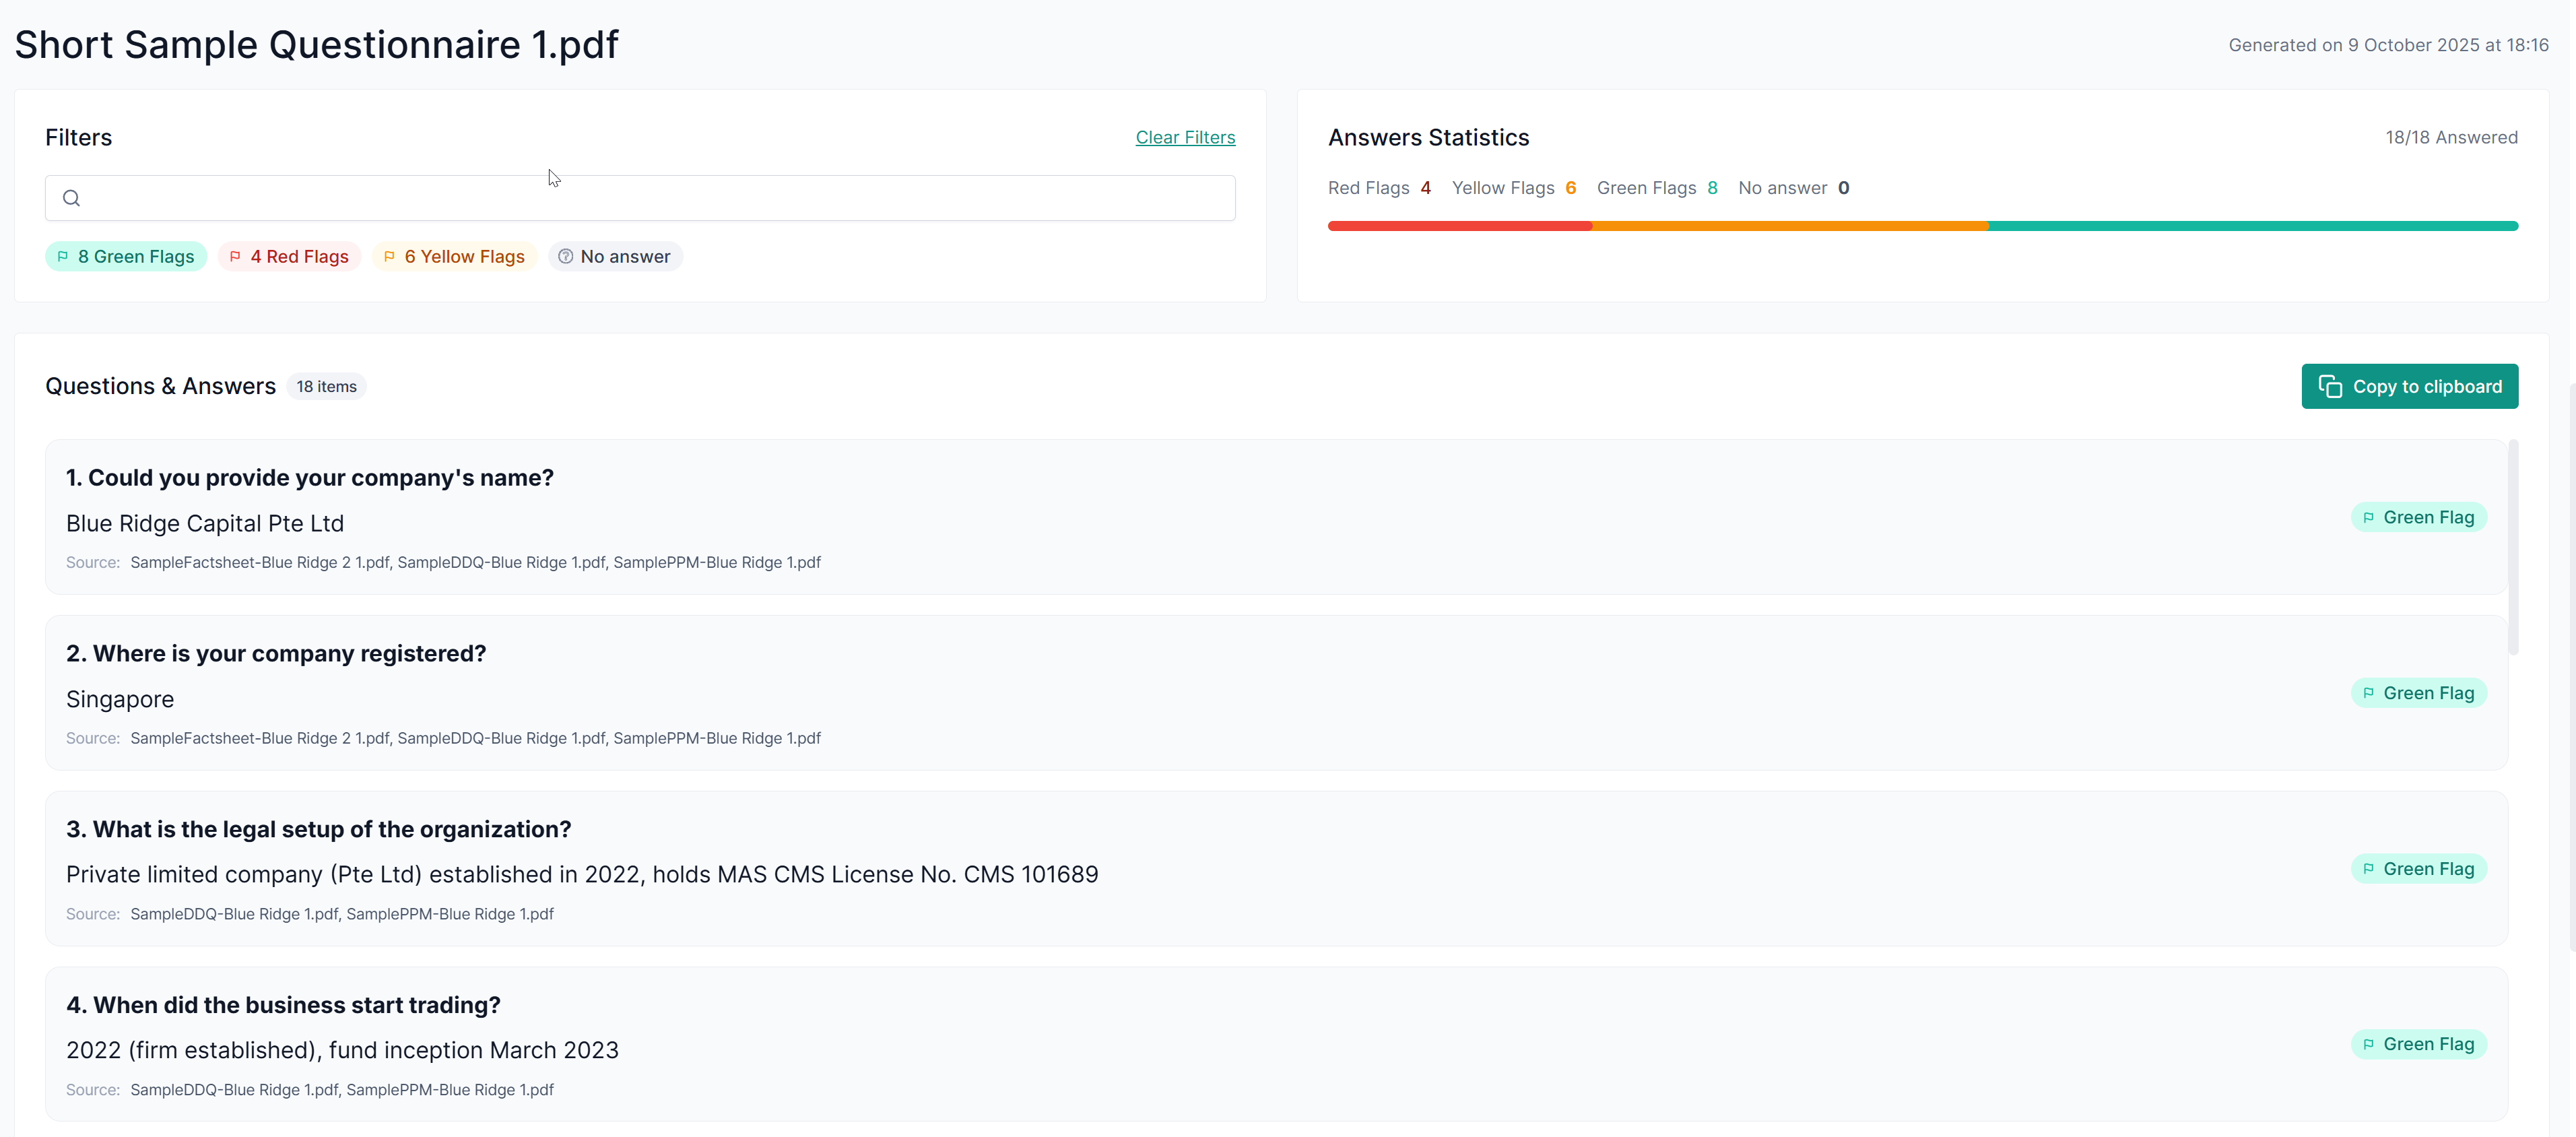This screenshot has width=2576, height=1137.
Task: Click the Clear Filters link
Action: 1185,137
